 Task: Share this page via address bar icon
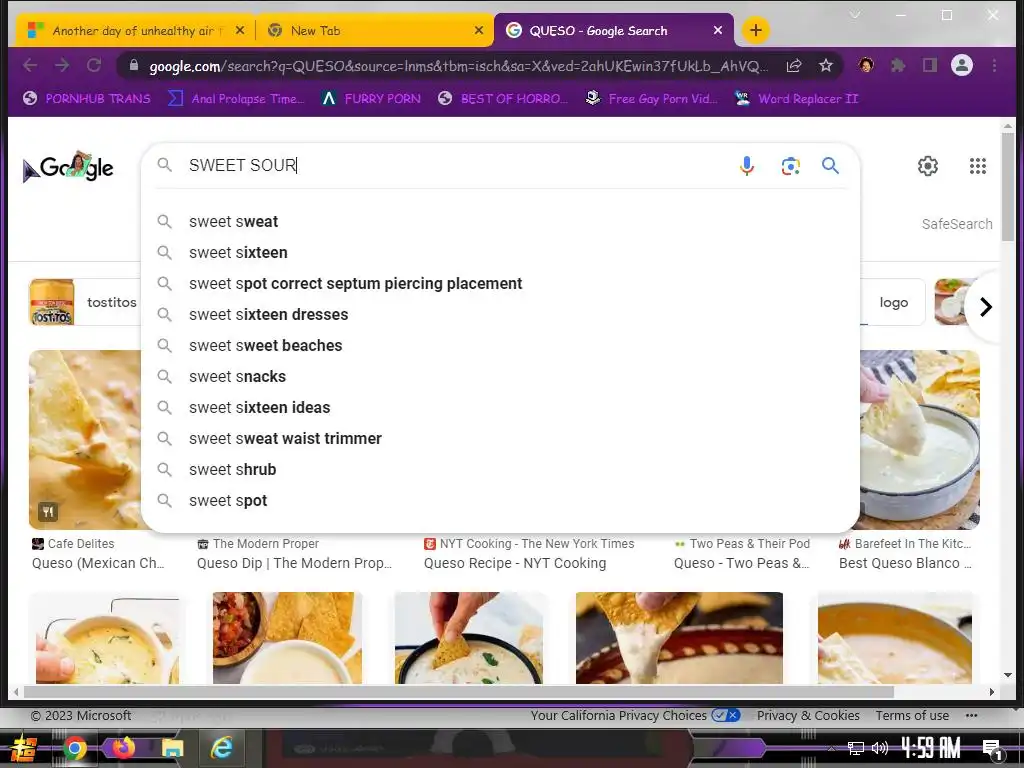794,65
